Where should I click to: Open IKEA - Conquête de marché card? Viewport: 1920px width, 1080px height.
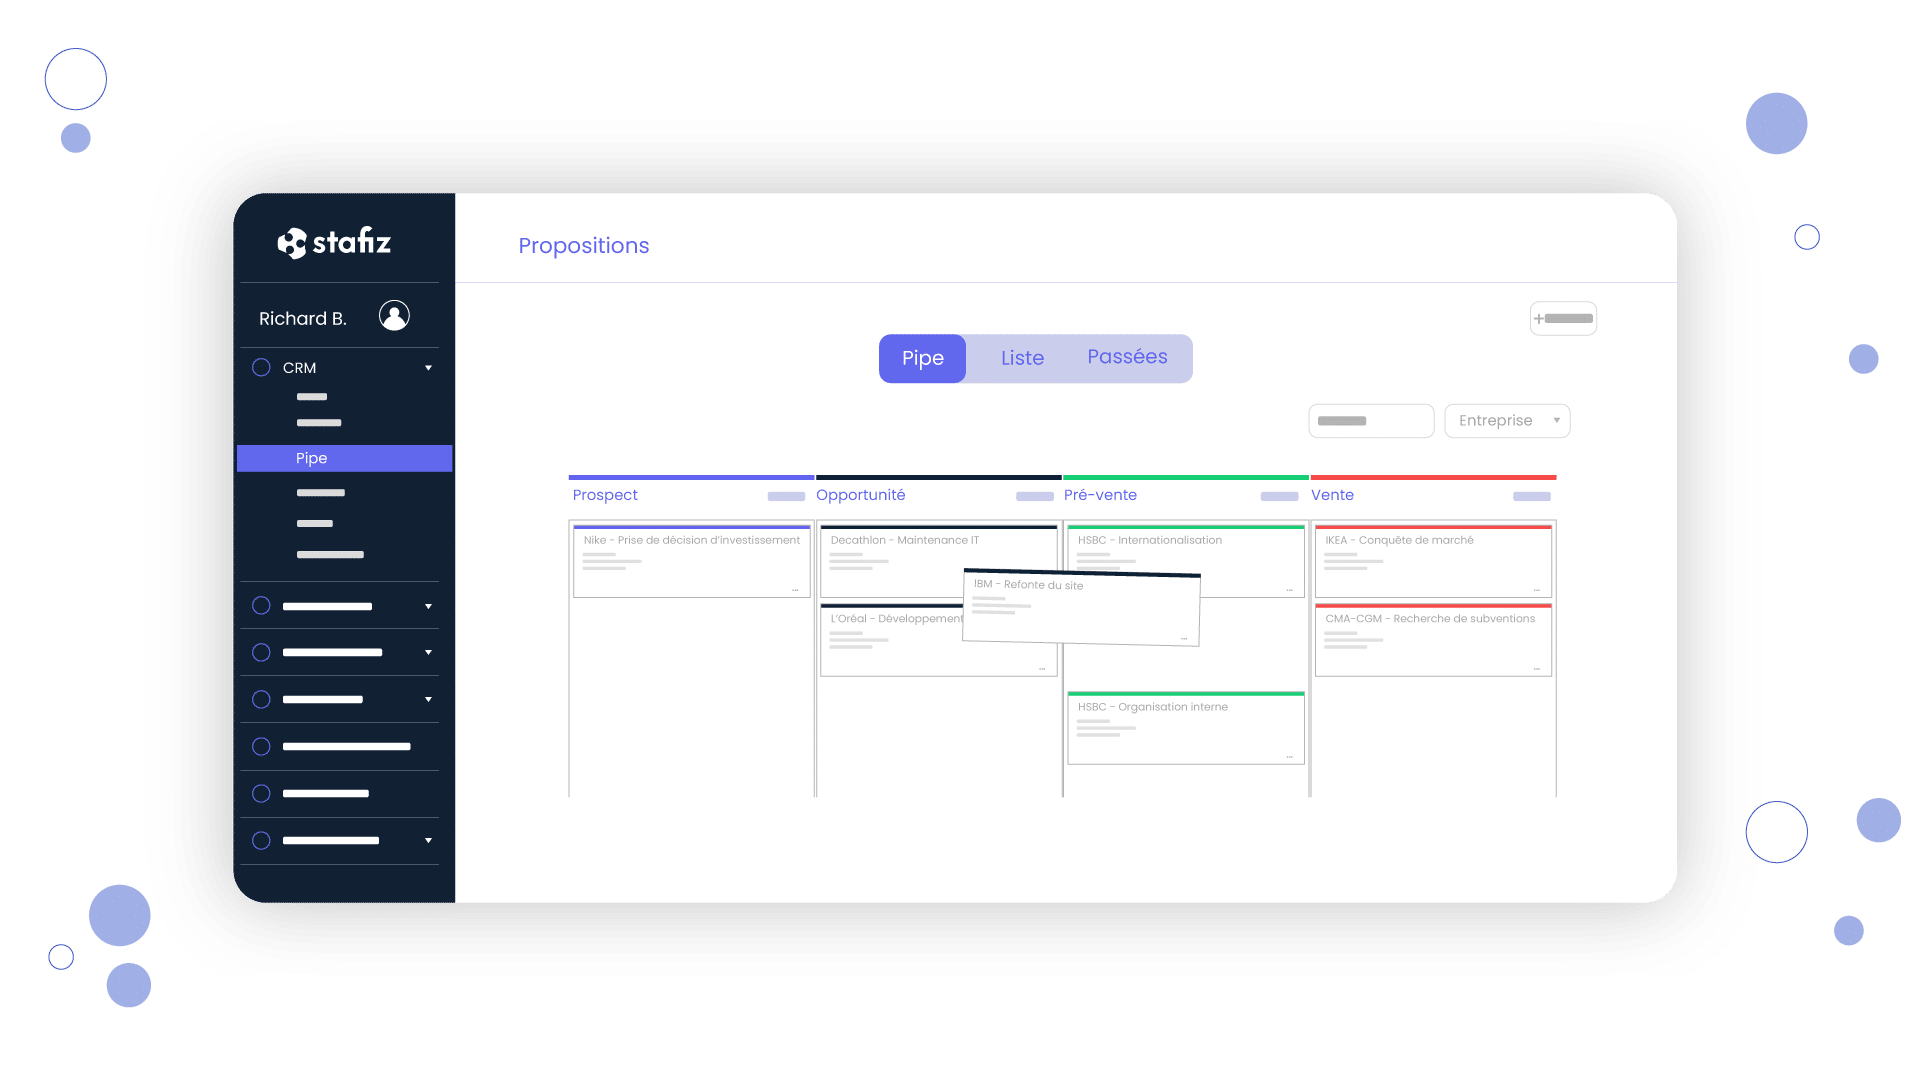[1433, 561]
